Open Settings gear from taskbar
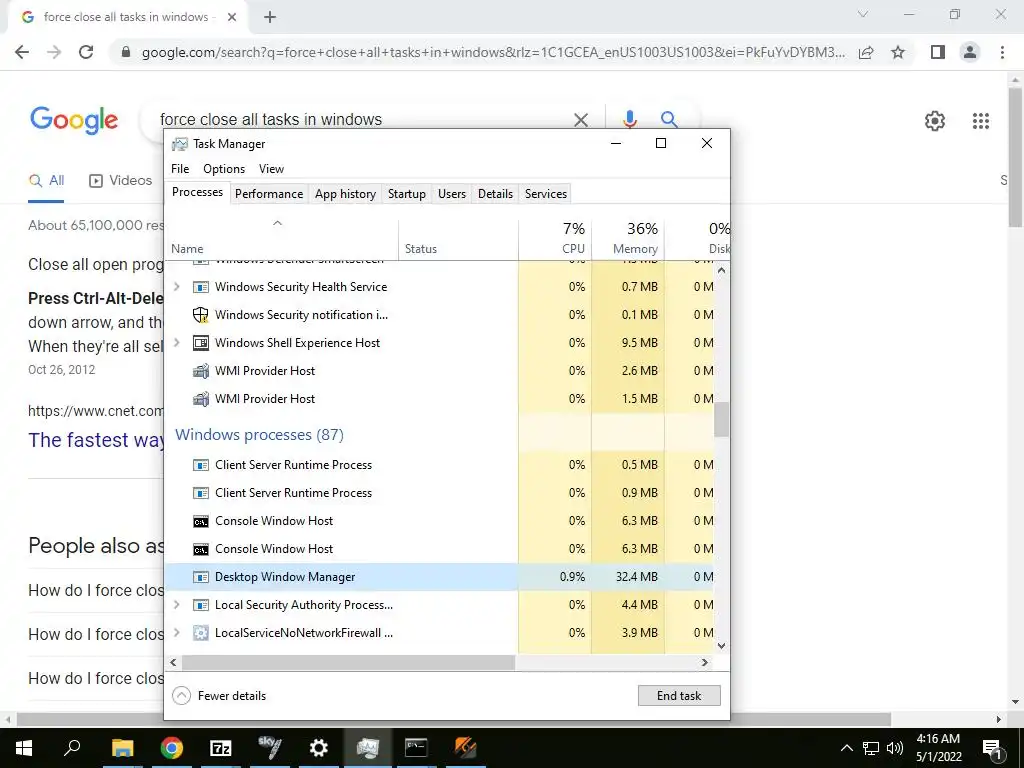 tap(319, 748)
